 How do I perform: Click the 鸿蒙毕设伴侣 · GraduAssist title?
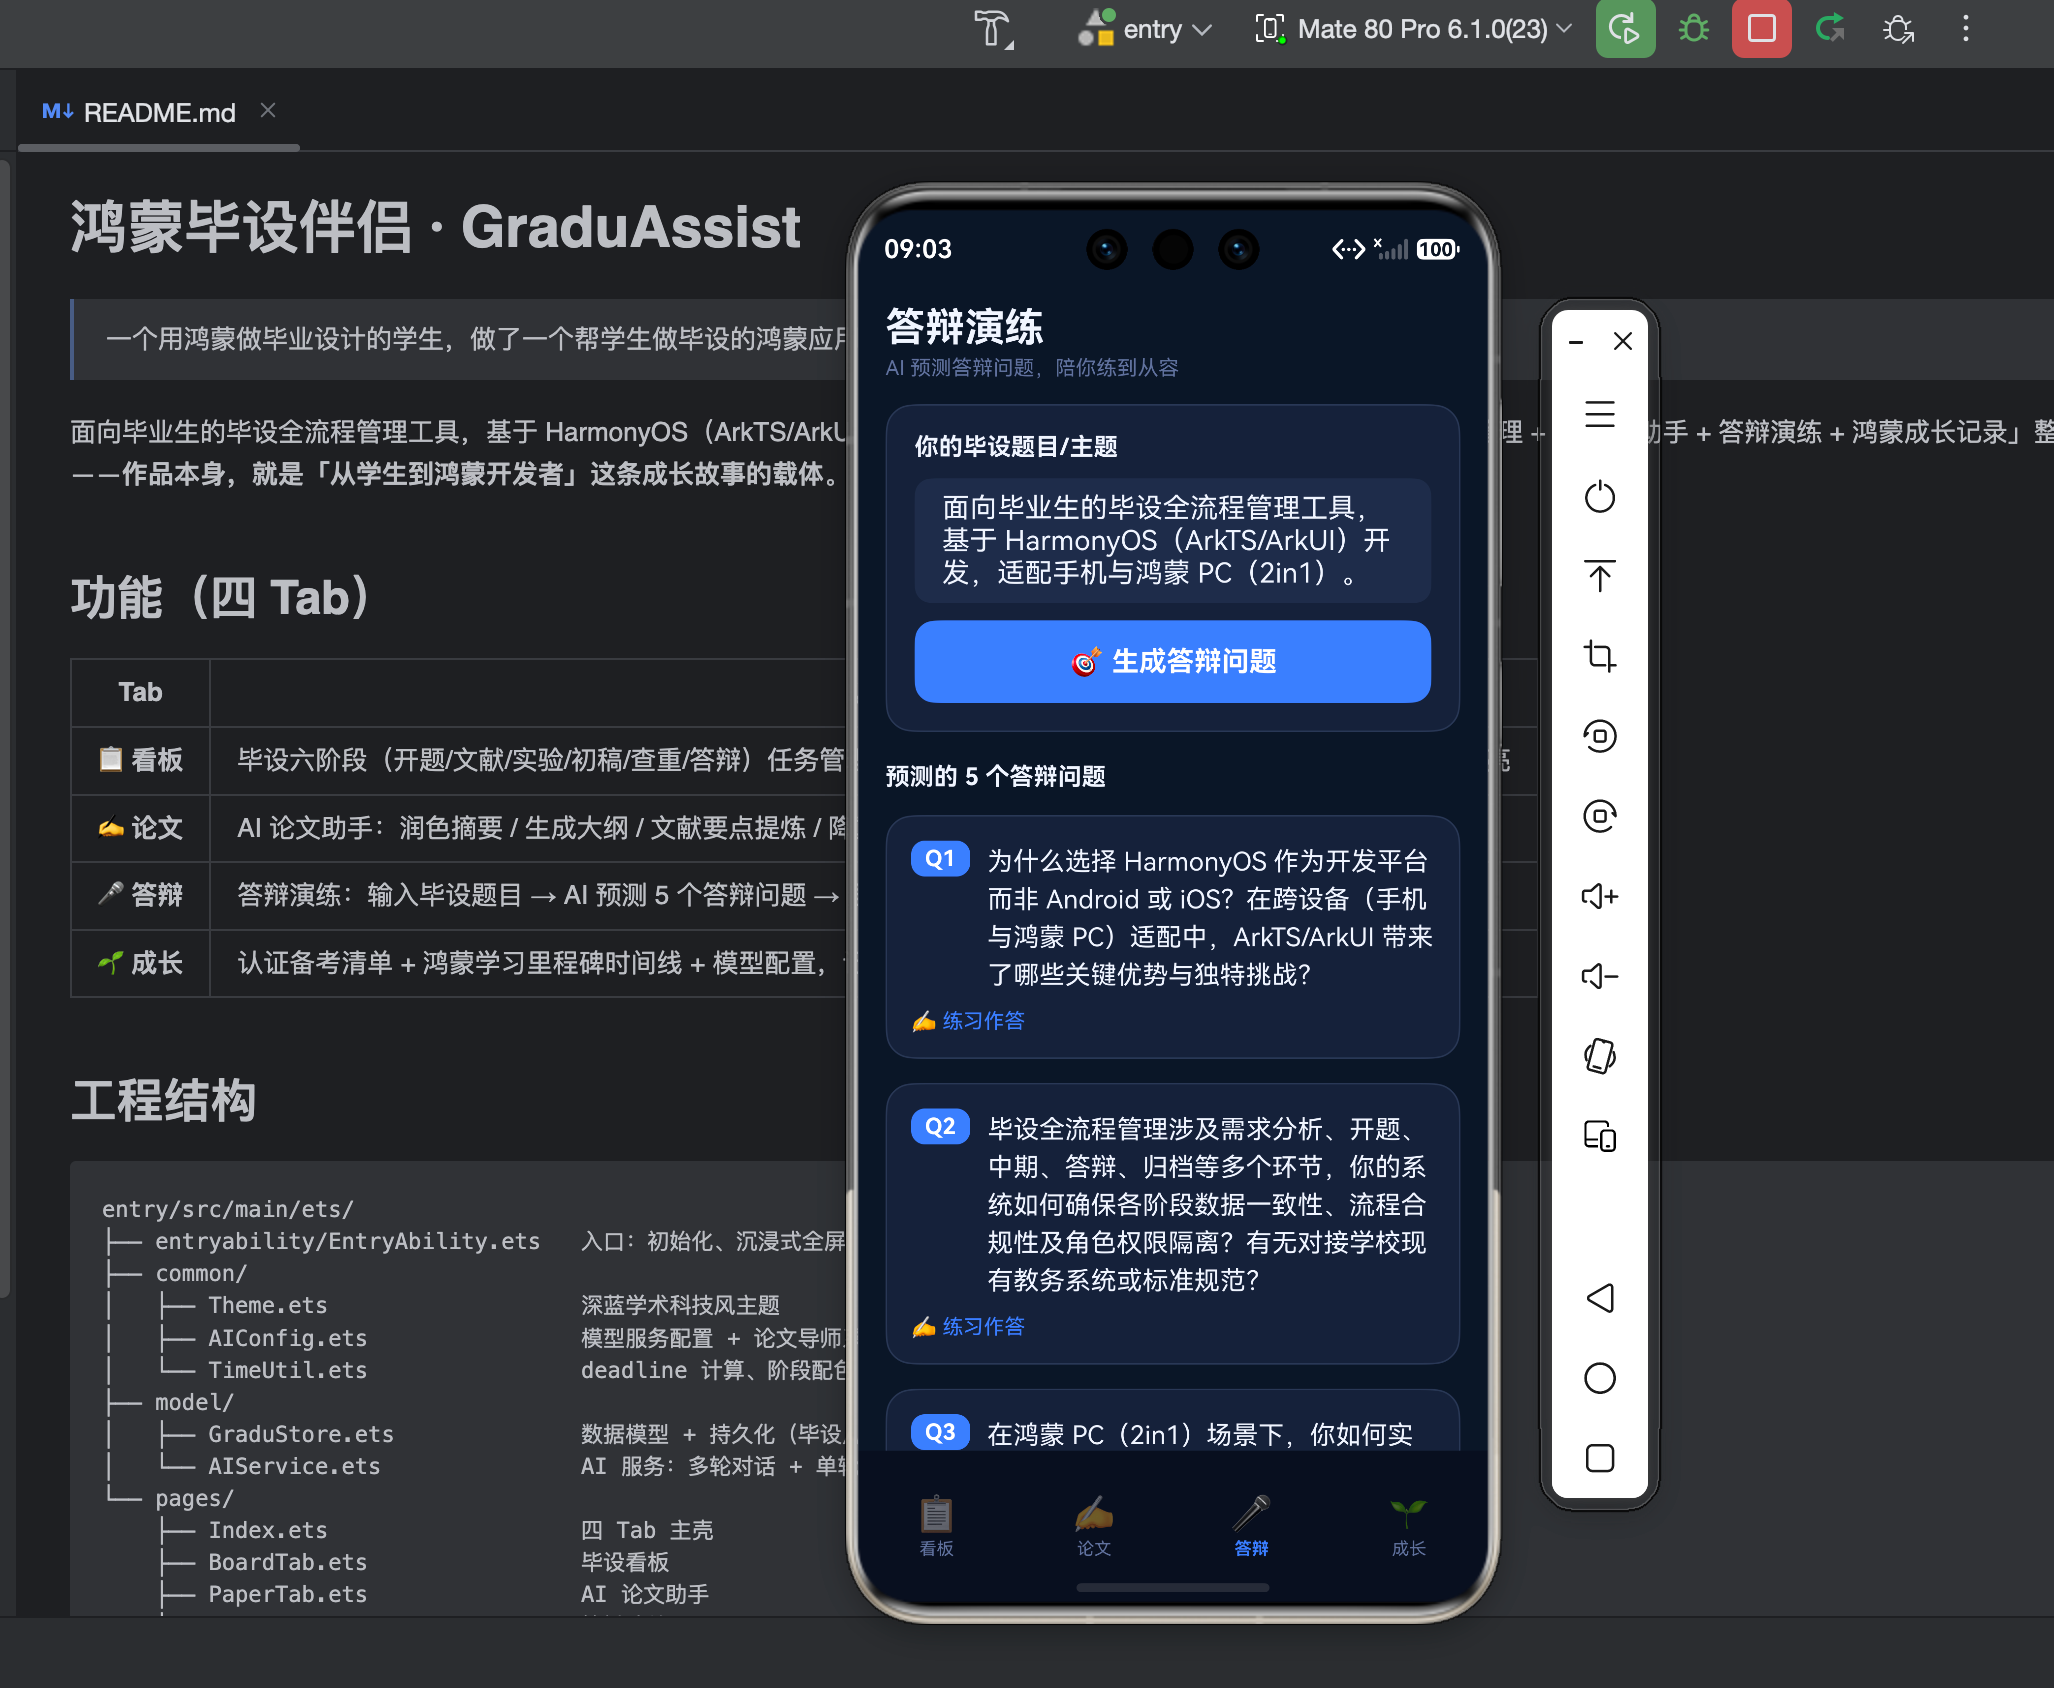coord(436,227)
